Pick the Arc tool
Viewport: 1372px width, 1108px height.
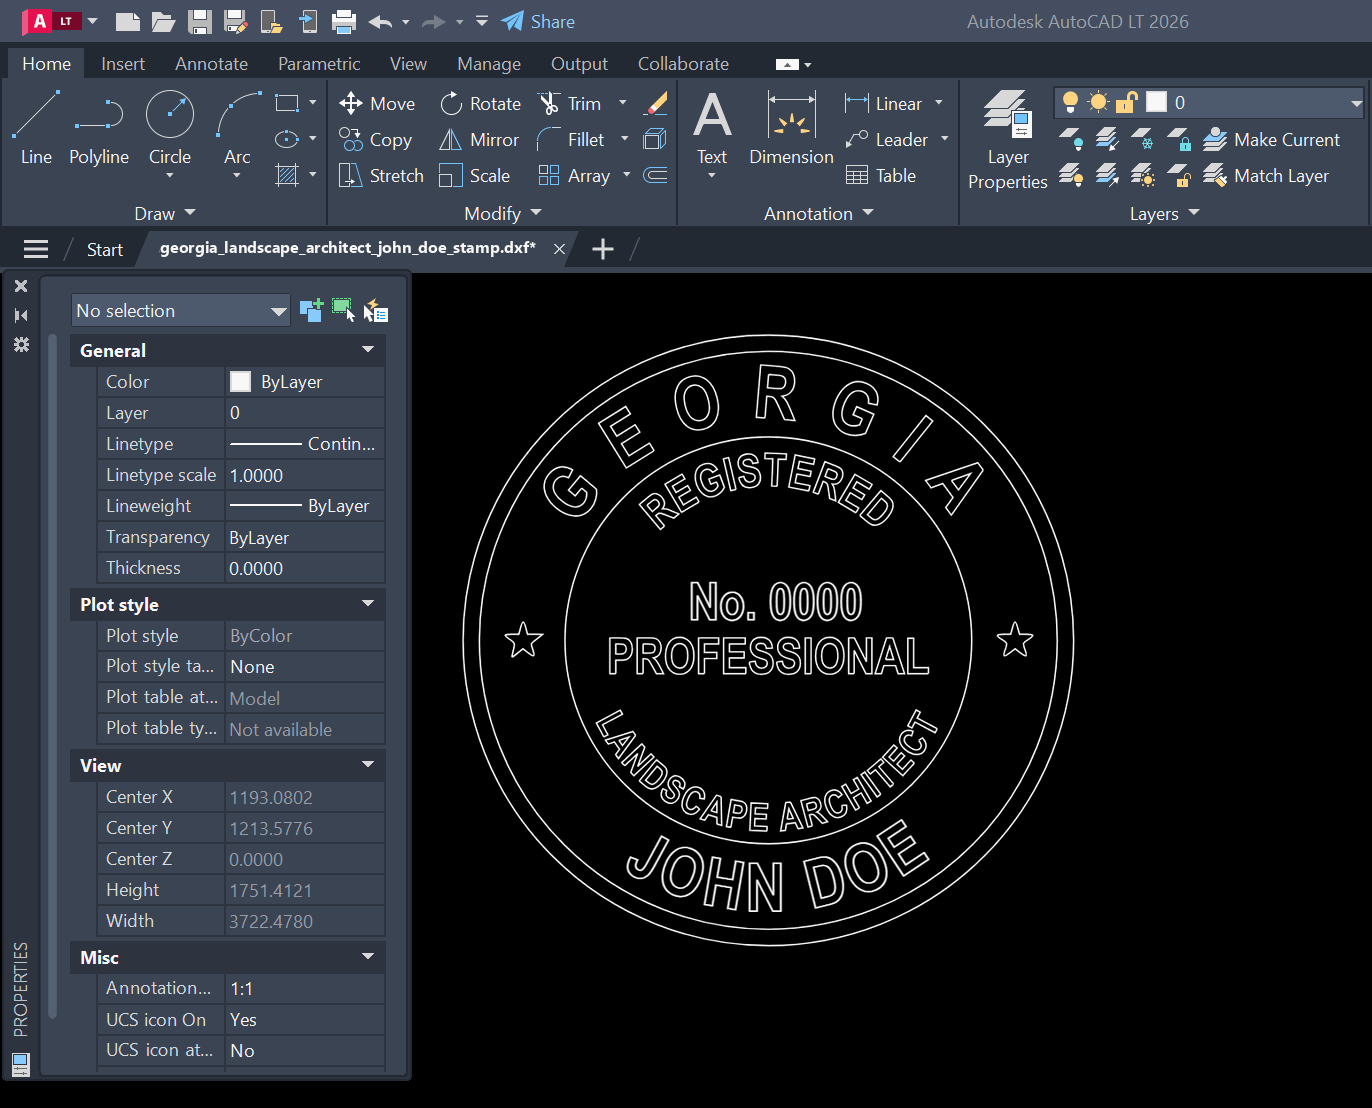237,128
